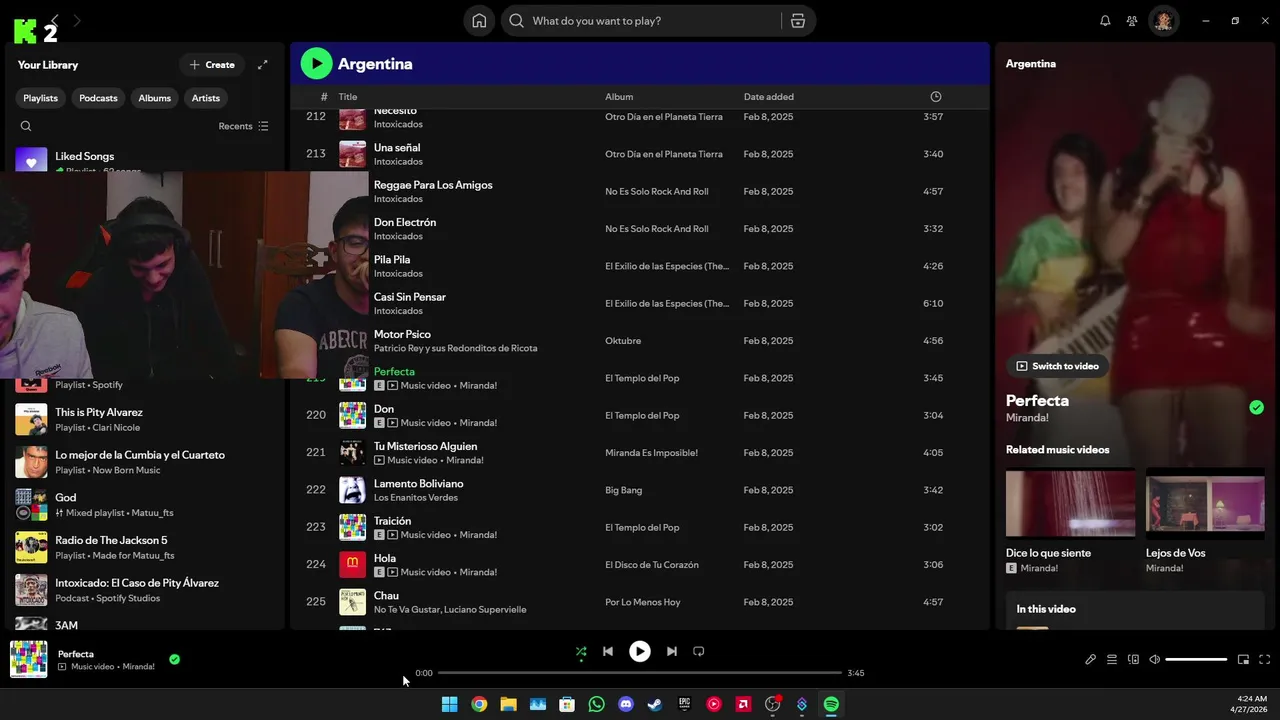The height and width of the screenshot is (720, 1280).
Task: Search within Your Library
Action: 26,126
